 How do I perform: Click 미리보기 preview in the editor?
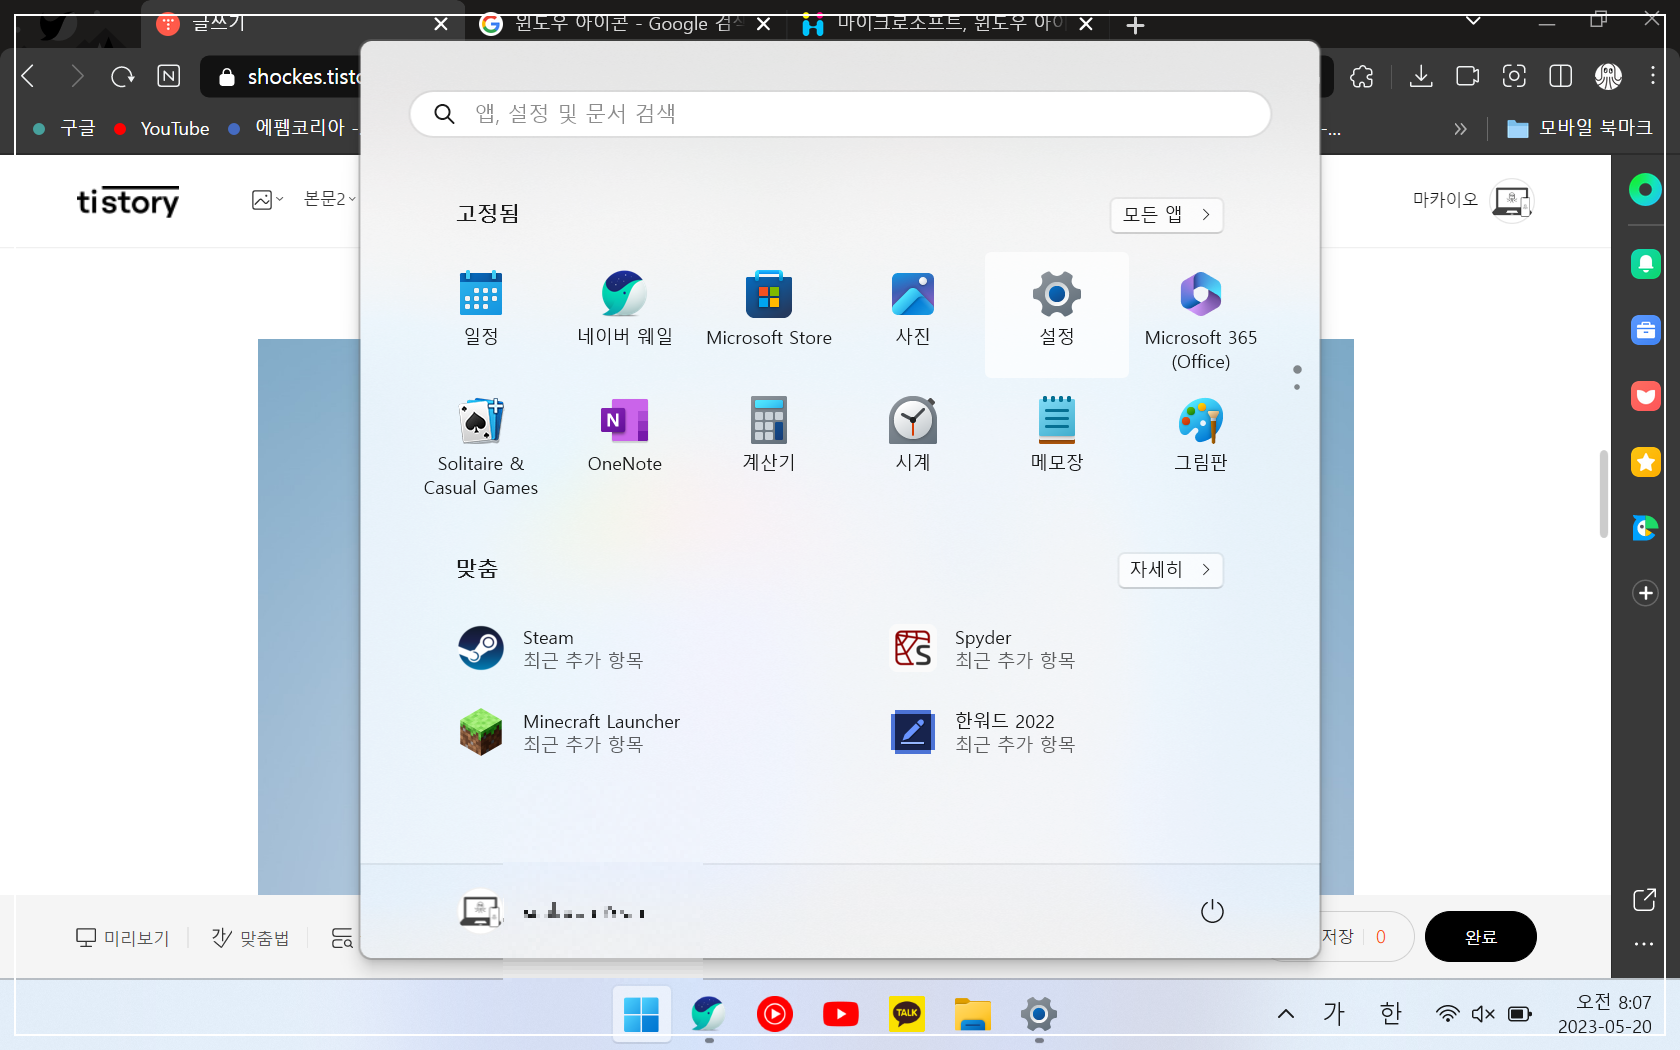click(x=123, y=938)
